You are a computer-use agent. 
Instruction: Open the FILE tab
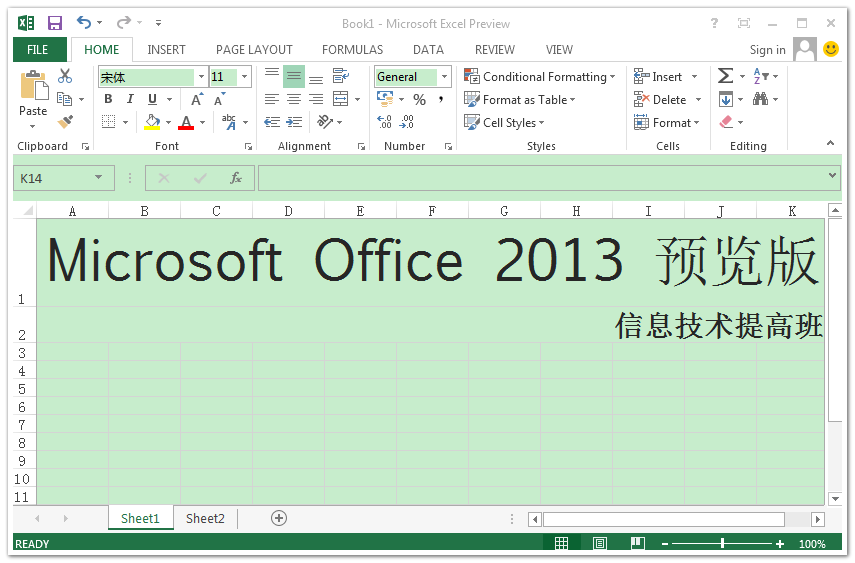pos(40,50)
